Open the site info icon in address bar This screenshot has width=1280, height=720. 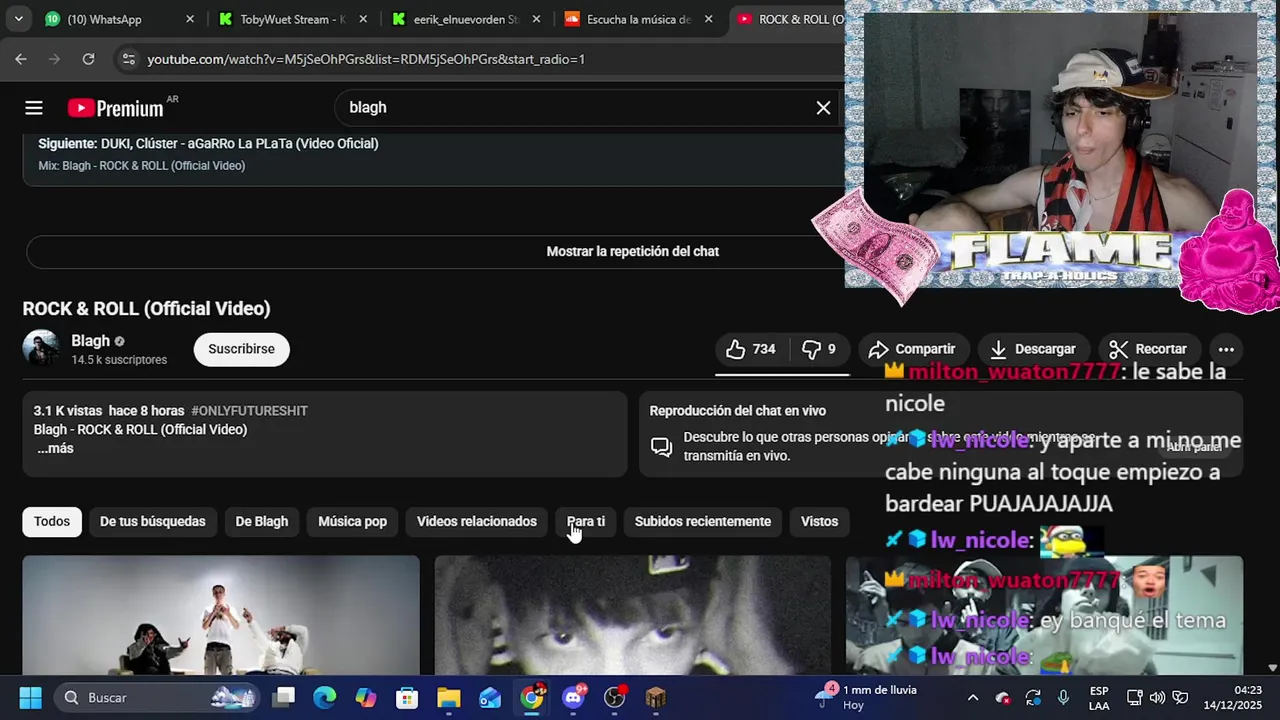pyautogui.click(x=128, y=59)
